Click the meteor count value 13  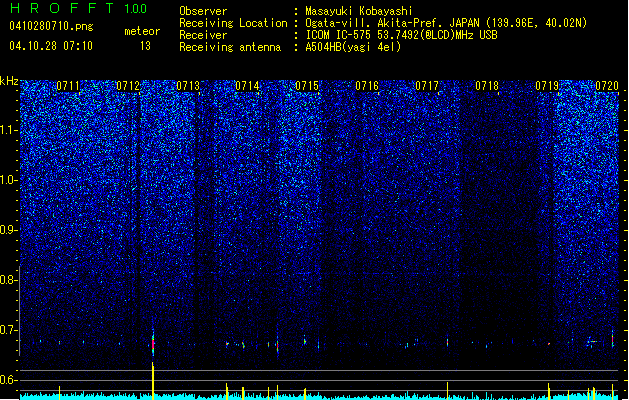tap(145, 46)
